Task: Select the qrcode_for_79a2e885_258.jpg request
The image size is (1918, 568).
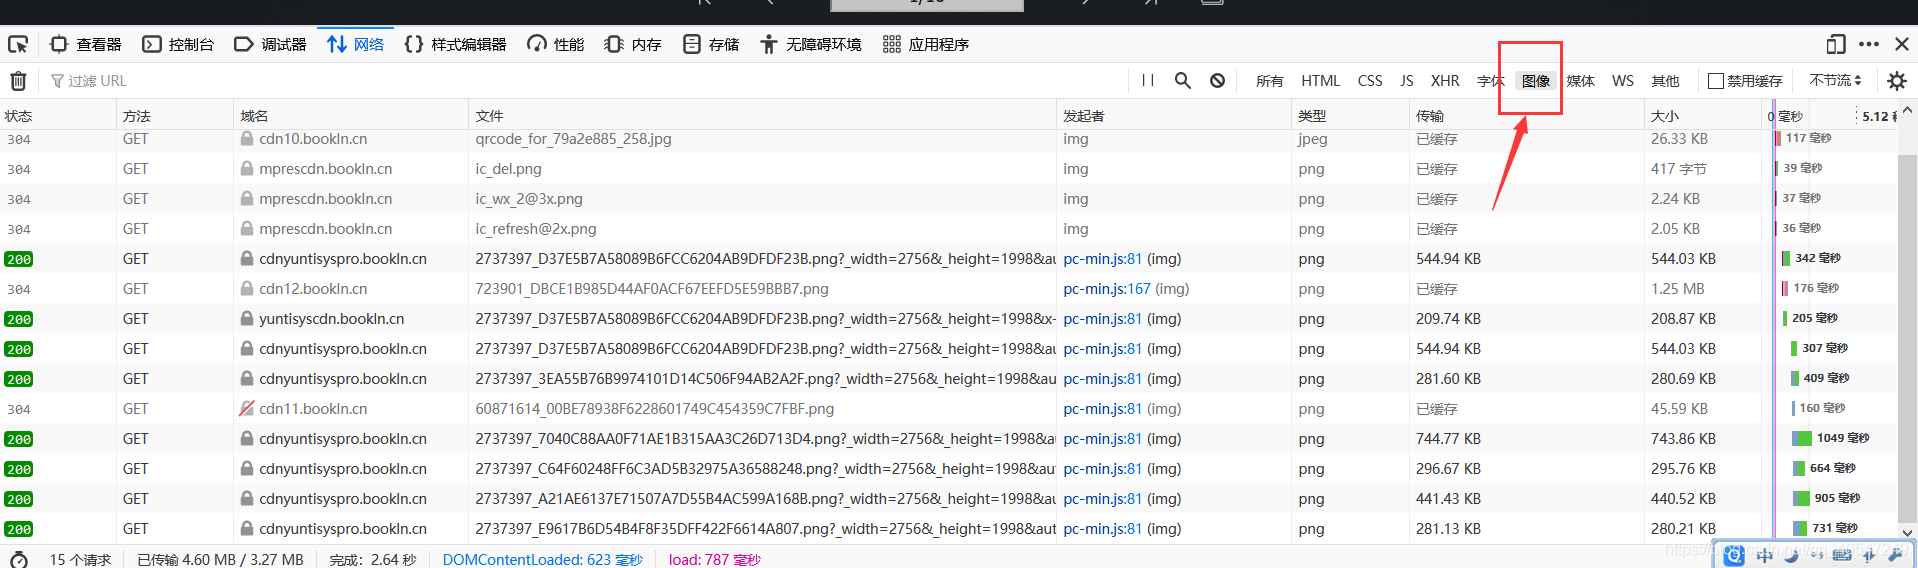Action: coord(573,139)
